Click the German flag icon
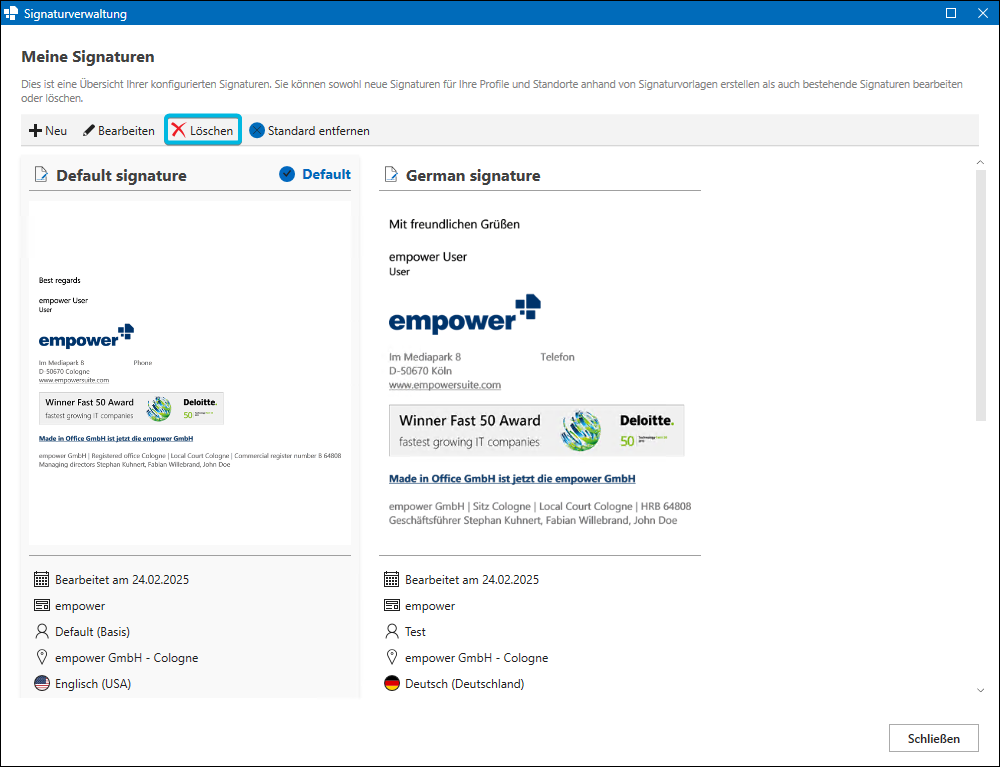The height and width of the screenshot is (767, 1000). tap(392, 683)
